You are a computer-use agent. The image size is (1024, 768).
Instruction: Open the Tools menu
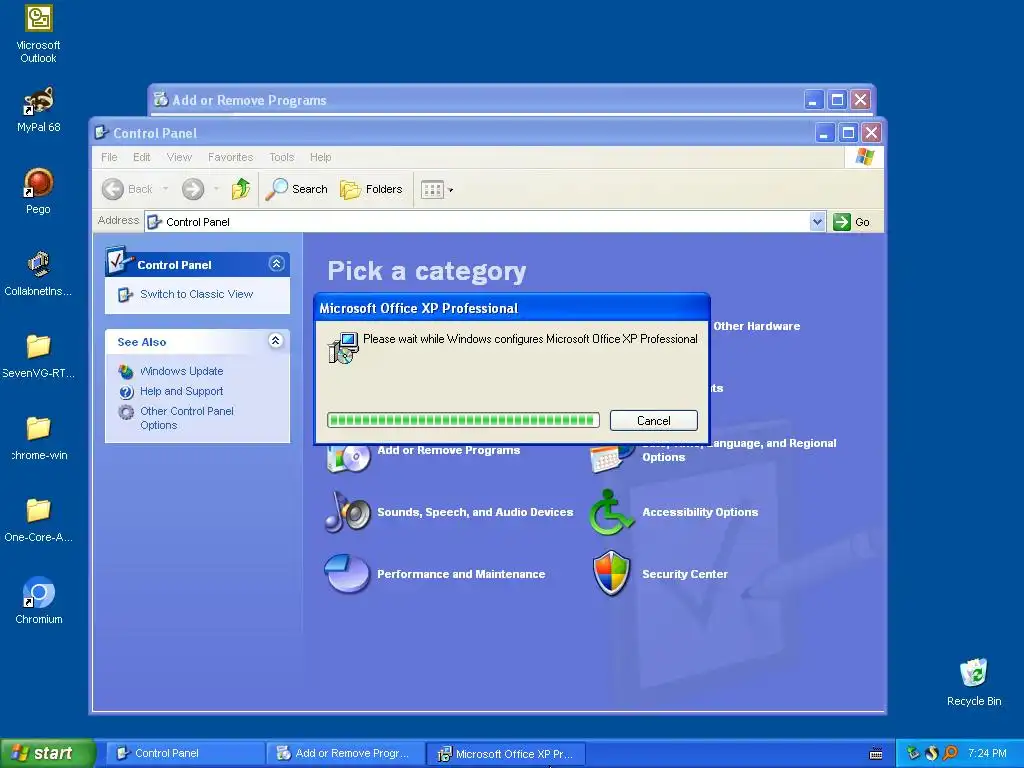pyautogui.click(x=281, y=157)
